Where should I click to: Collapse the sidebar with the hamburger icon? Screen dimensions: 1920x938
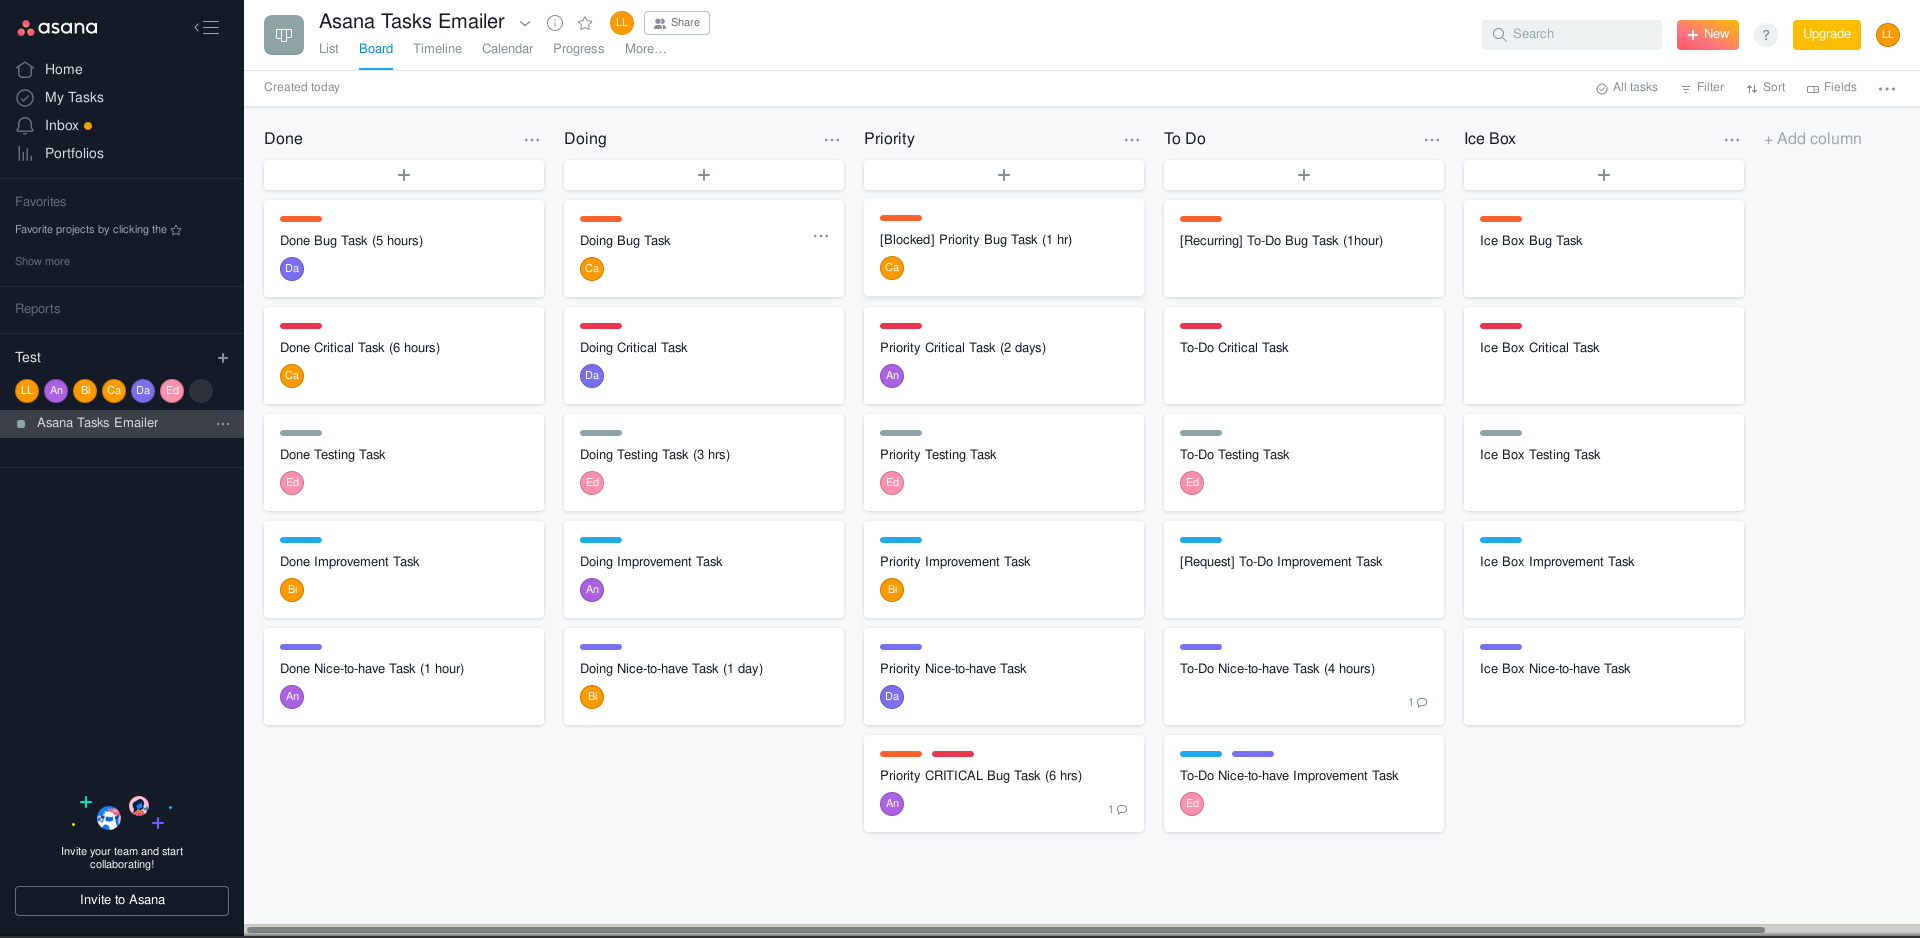[x=206, y=28]
